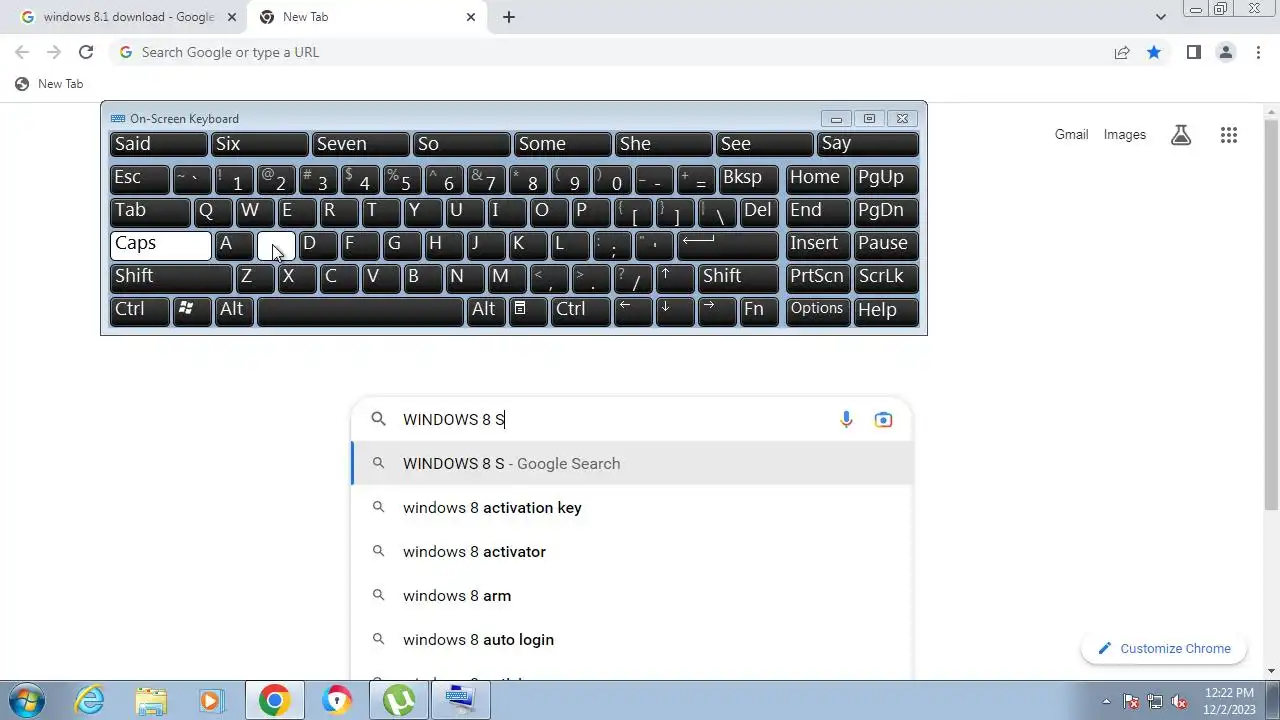1280x720 pixels.
Task: Click the Tab key on keyboard
Action: click(x=149, y=211)
